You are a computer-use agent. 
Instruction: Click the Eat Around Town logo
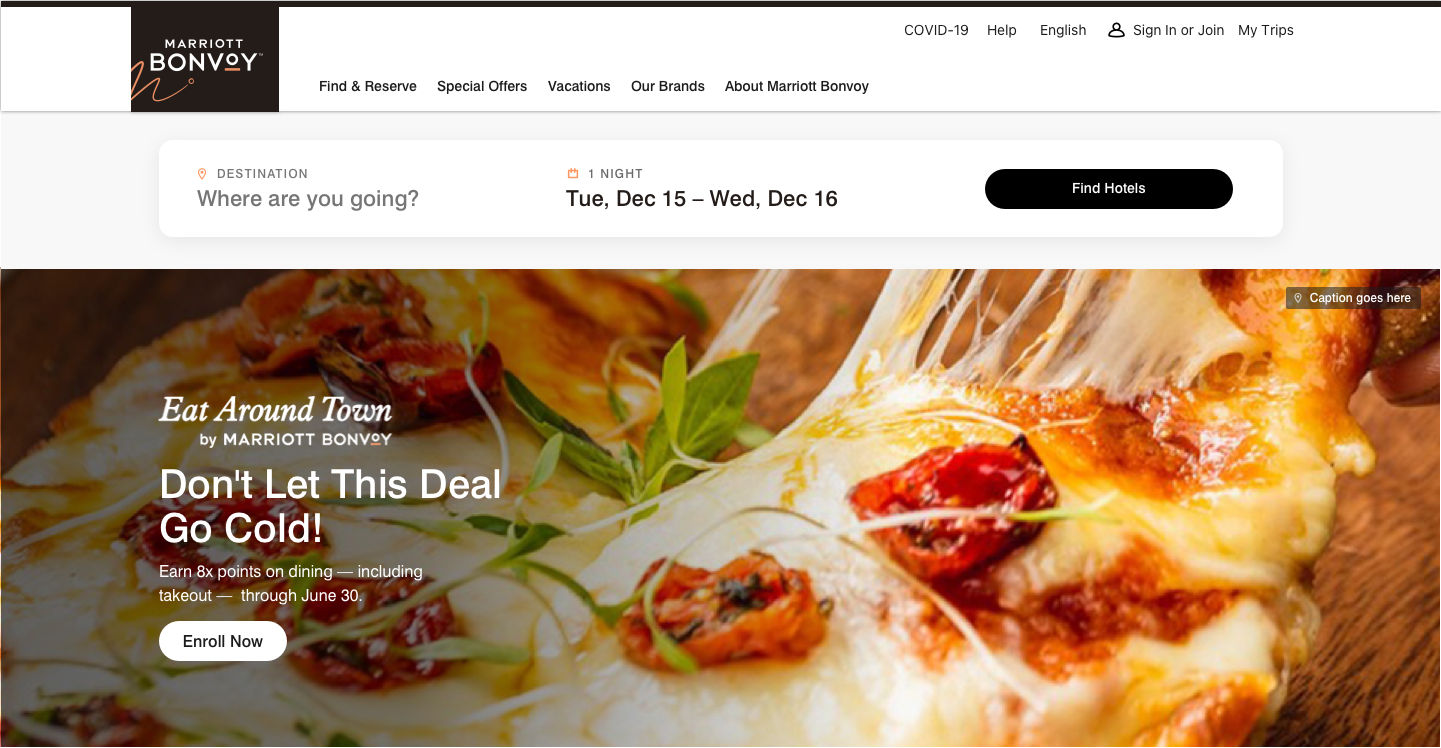275,421
